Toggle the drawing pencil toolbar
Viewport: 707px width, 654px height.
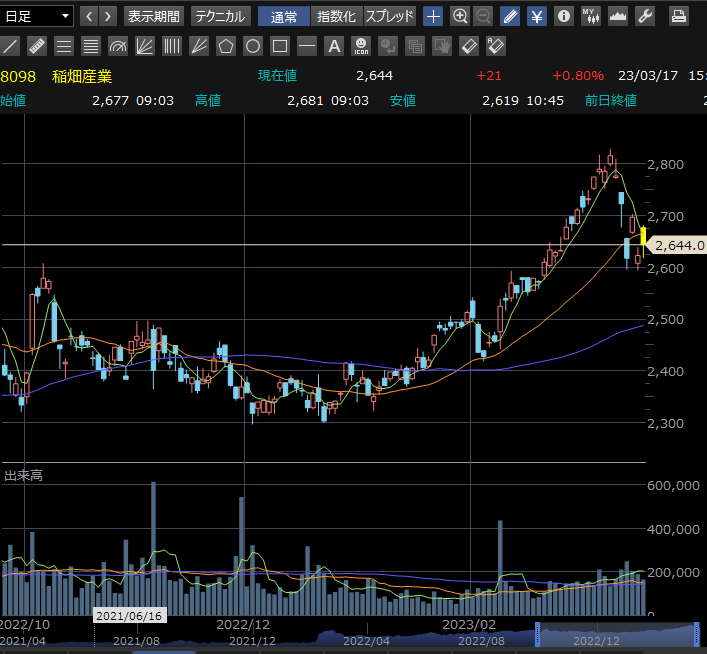coord(510,17)
